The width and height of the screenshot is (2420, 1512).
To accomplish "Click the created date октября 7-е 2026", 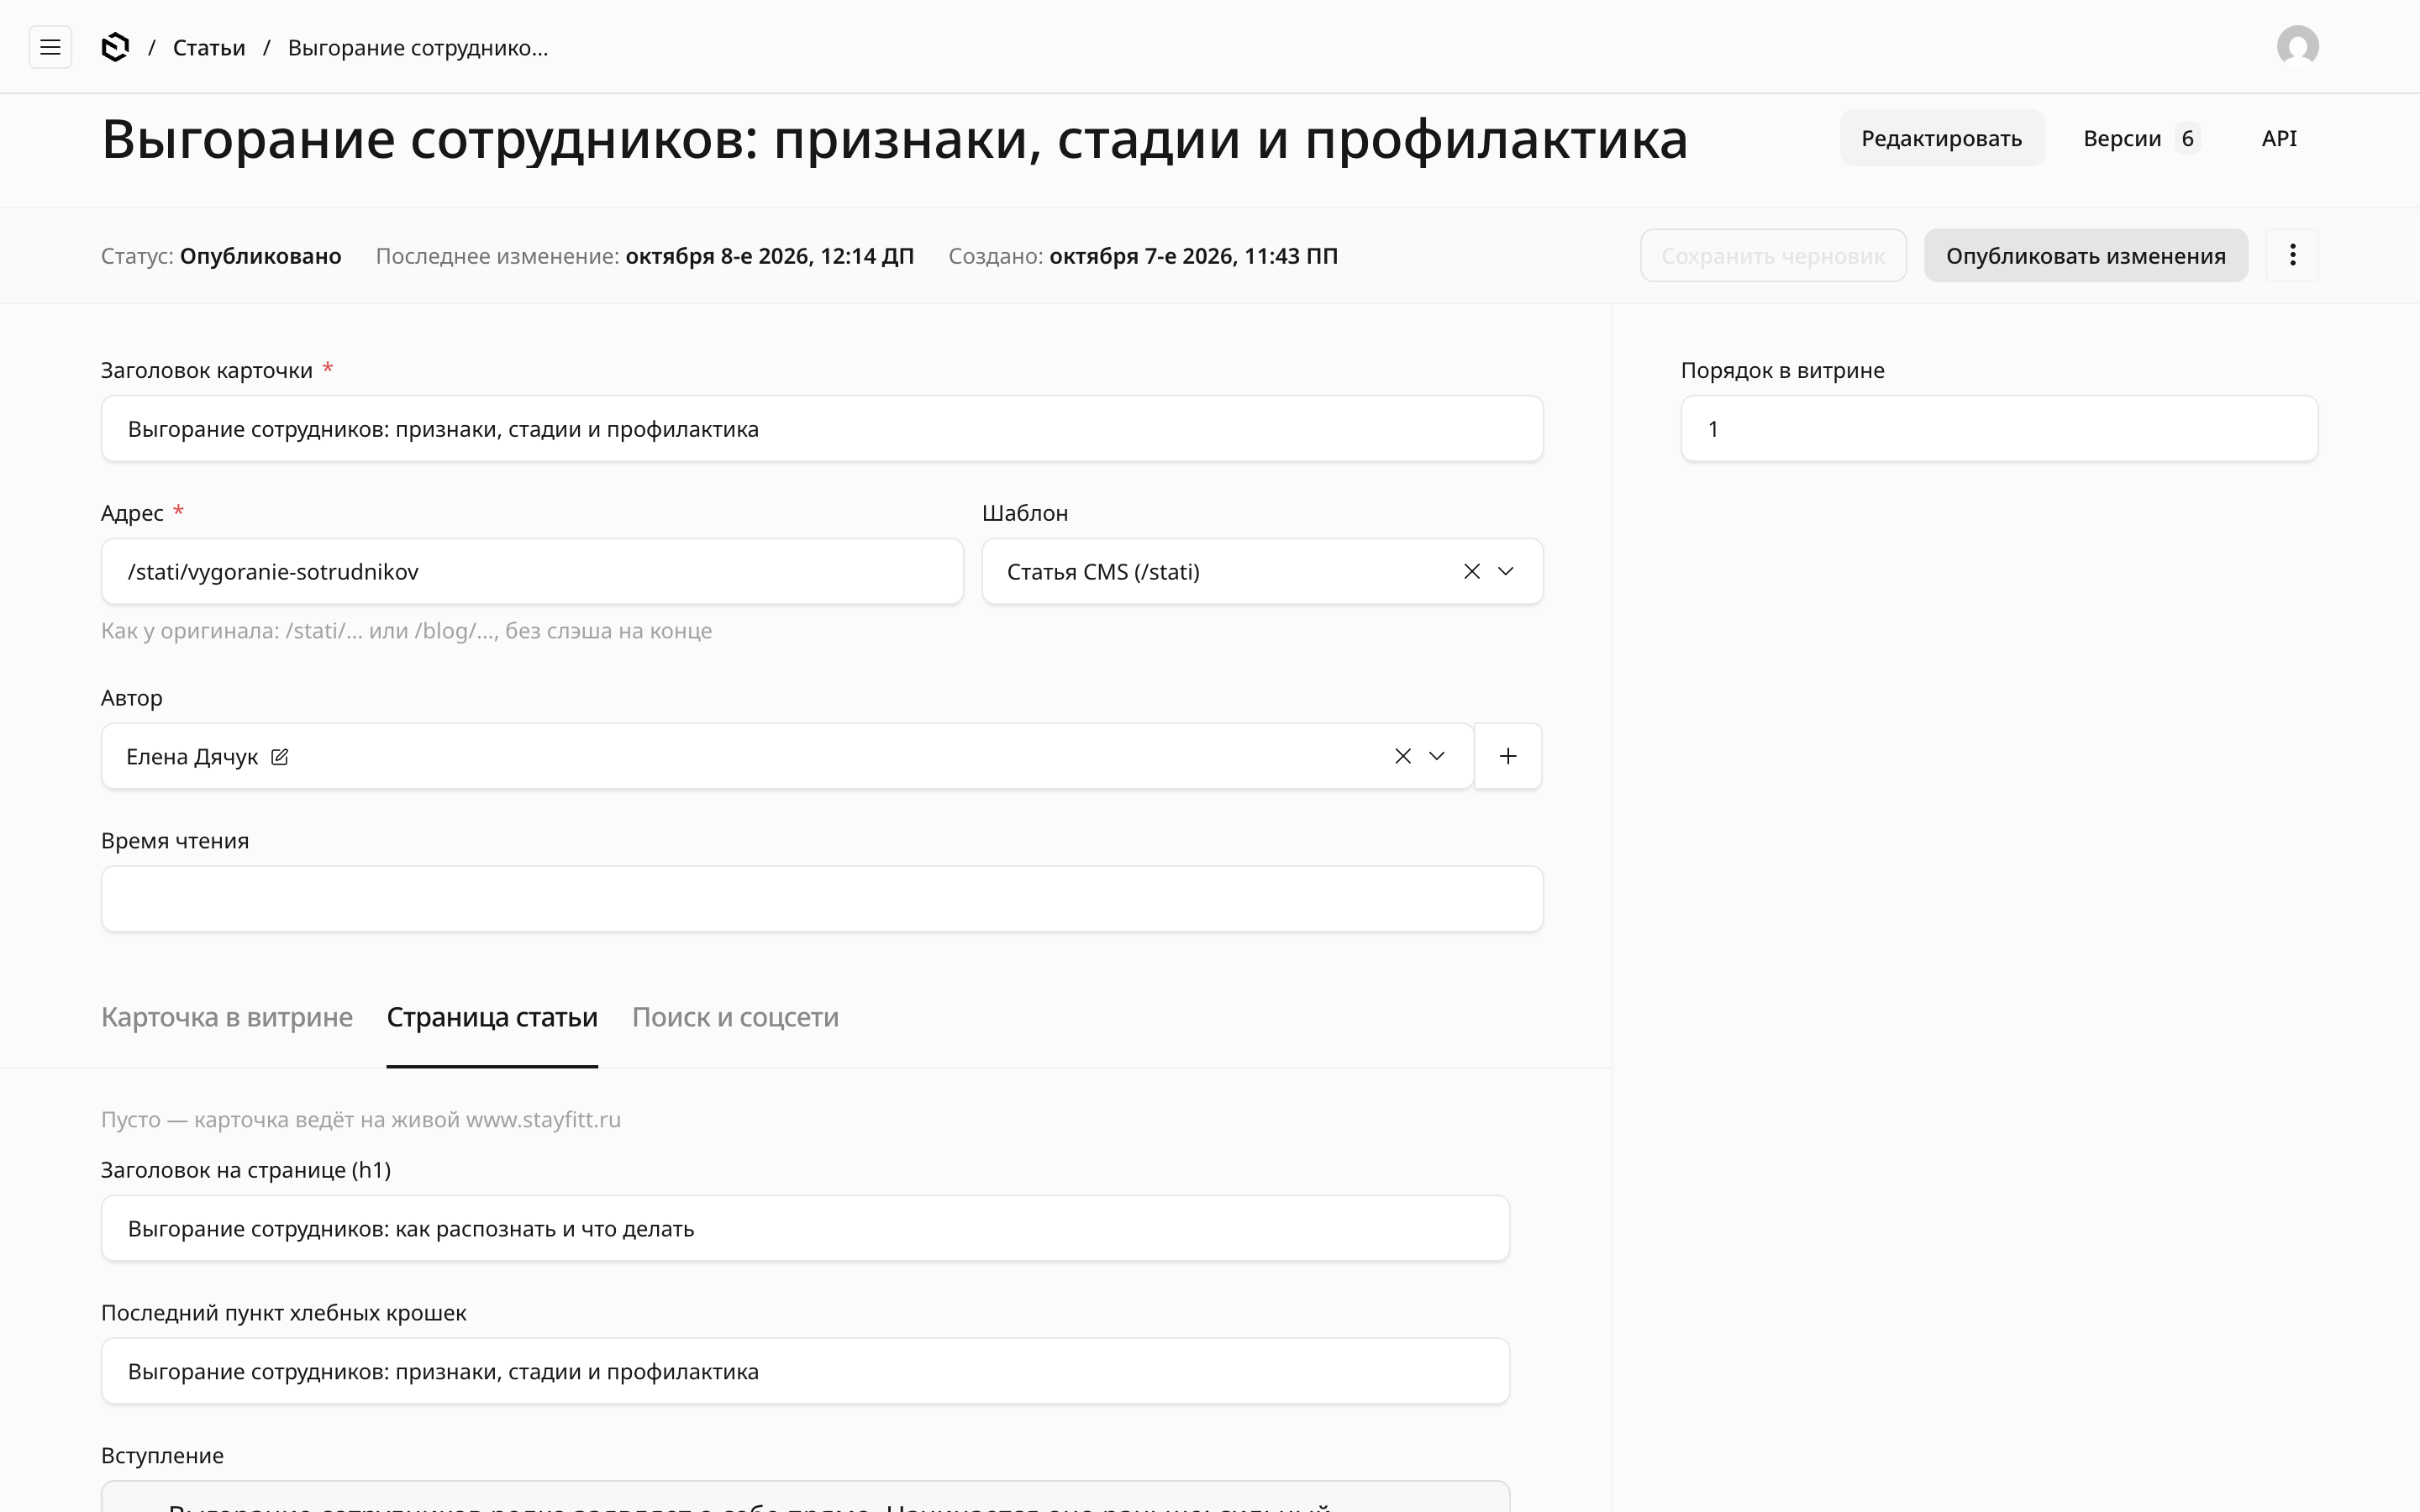I will click(x=1193, y=256).
